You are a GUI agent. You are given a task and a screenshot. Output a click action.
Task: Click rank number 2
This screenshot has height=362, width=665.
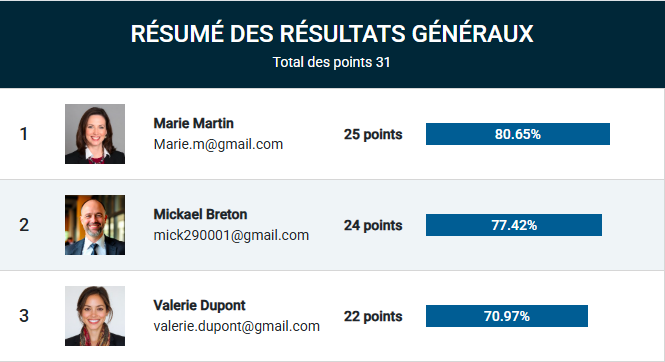click(x=24, y=225)
